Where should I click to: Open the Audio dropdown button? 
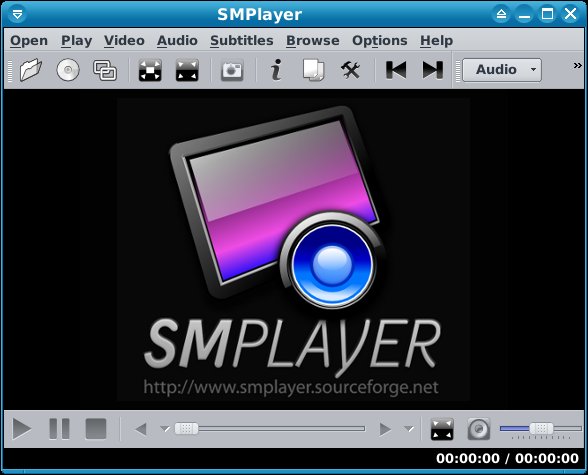[x=502, y=70]
